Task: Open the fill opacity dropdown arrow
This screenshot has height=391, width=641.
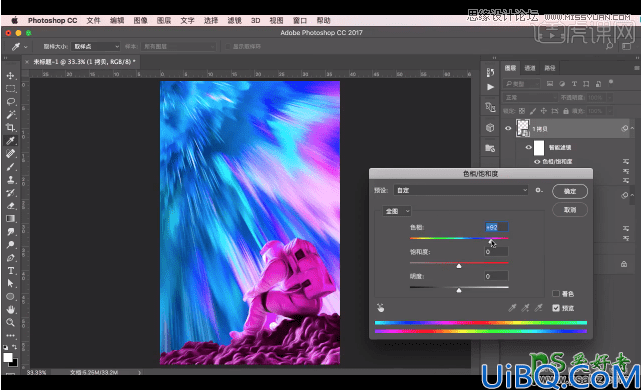Action: (x=610, y=111)
